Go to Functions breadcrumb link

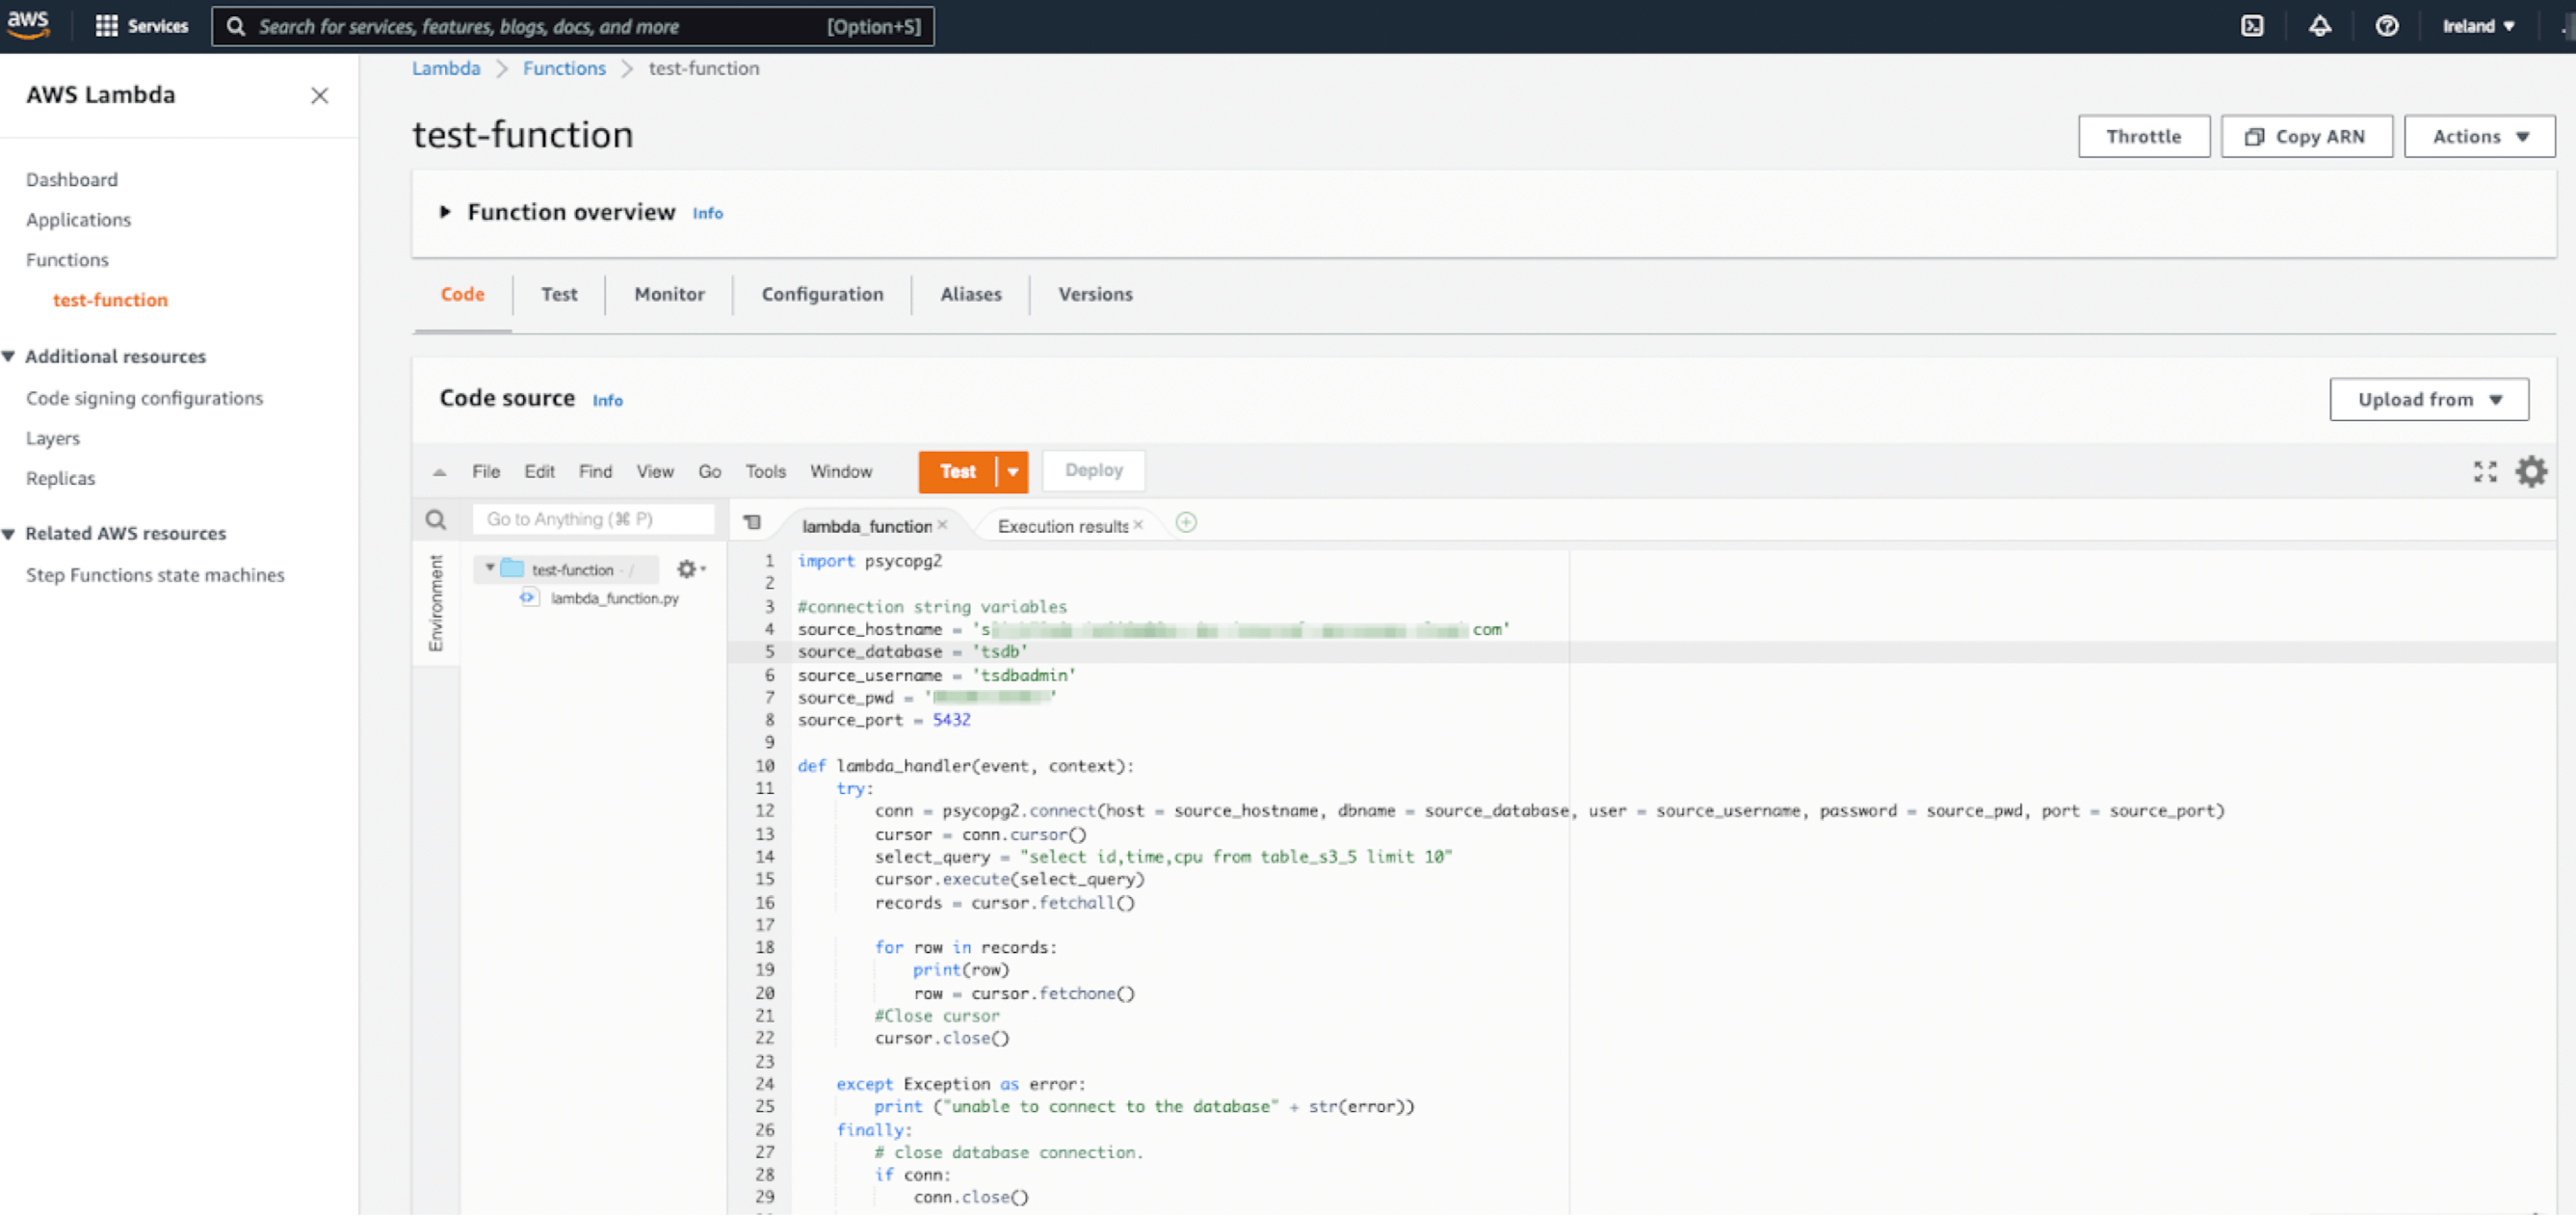(563, 68)
